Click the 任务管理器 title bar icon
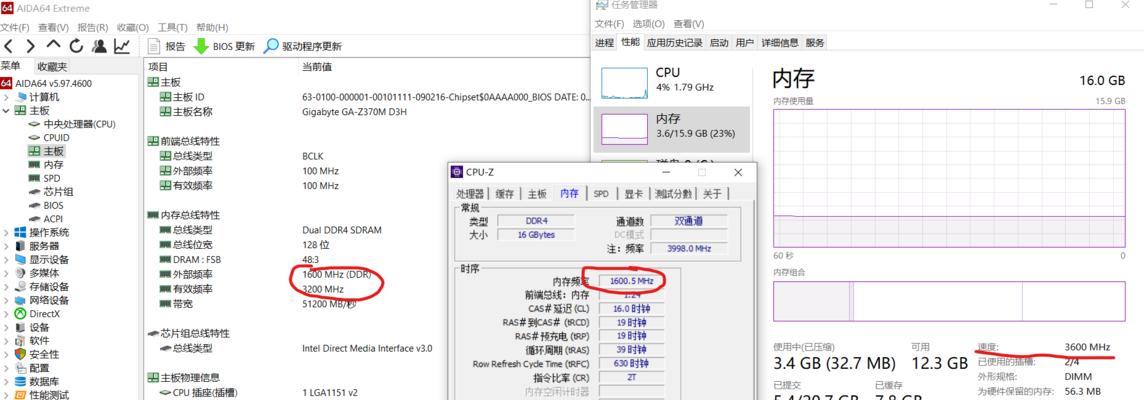This screenshot has height=400, width=1144. click(601, 4)
